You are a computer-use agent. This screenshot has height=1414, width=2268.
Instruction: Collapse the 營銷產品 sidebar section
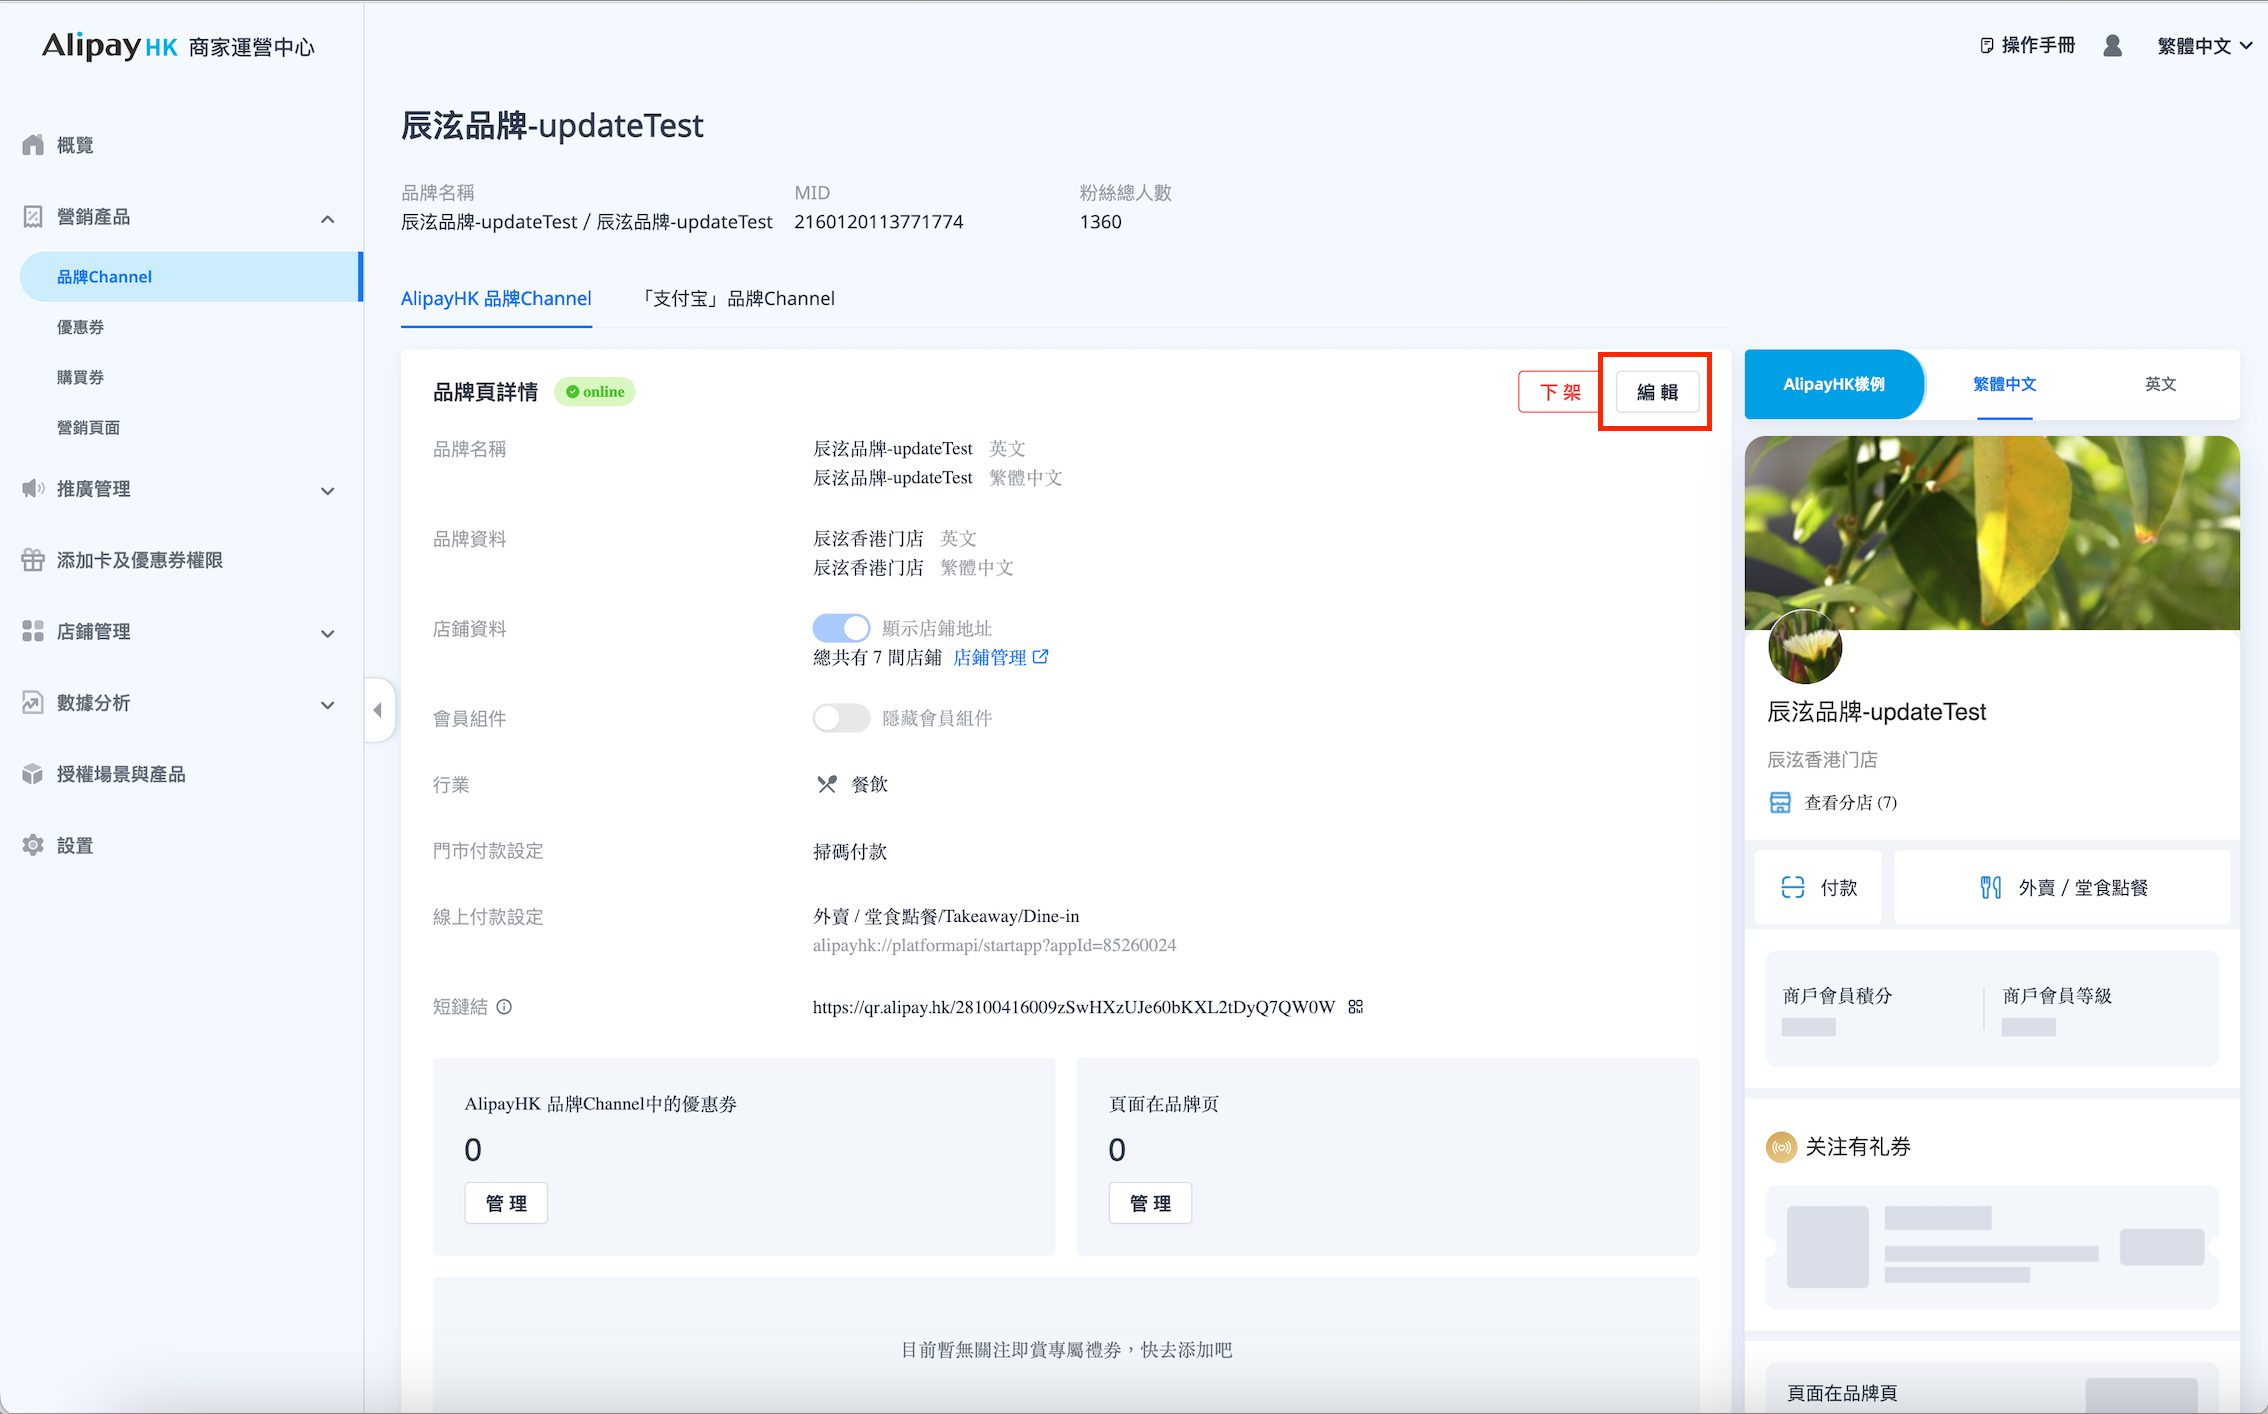point(327,218)
